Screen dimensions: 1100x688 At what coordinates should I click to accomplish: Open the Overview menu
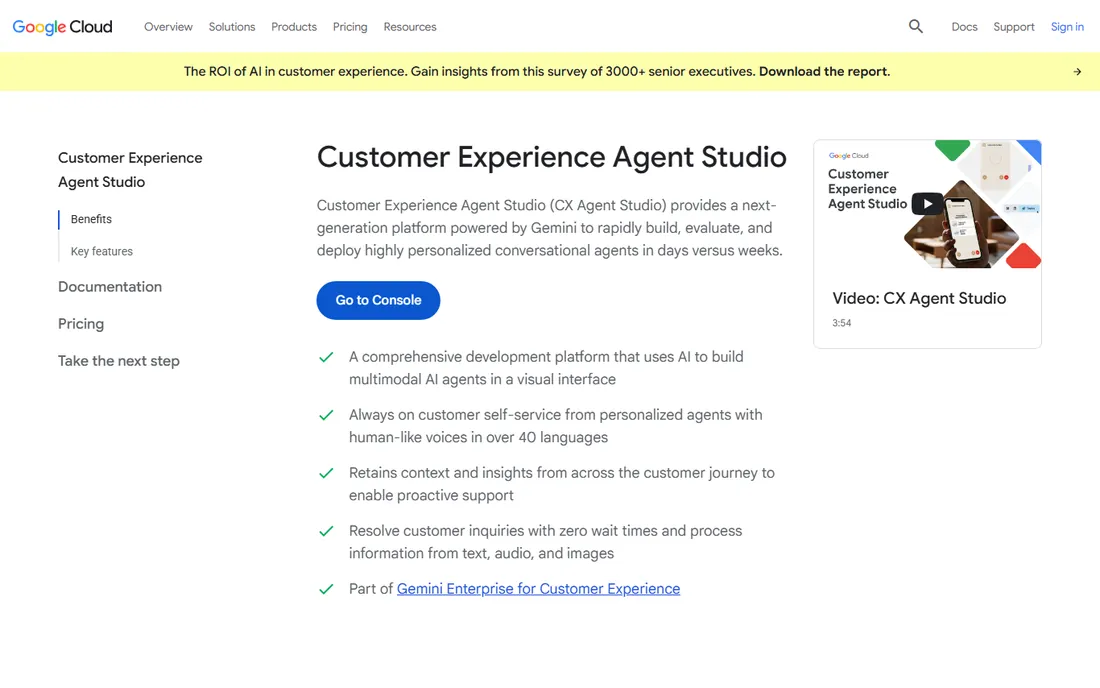(168, 27)
